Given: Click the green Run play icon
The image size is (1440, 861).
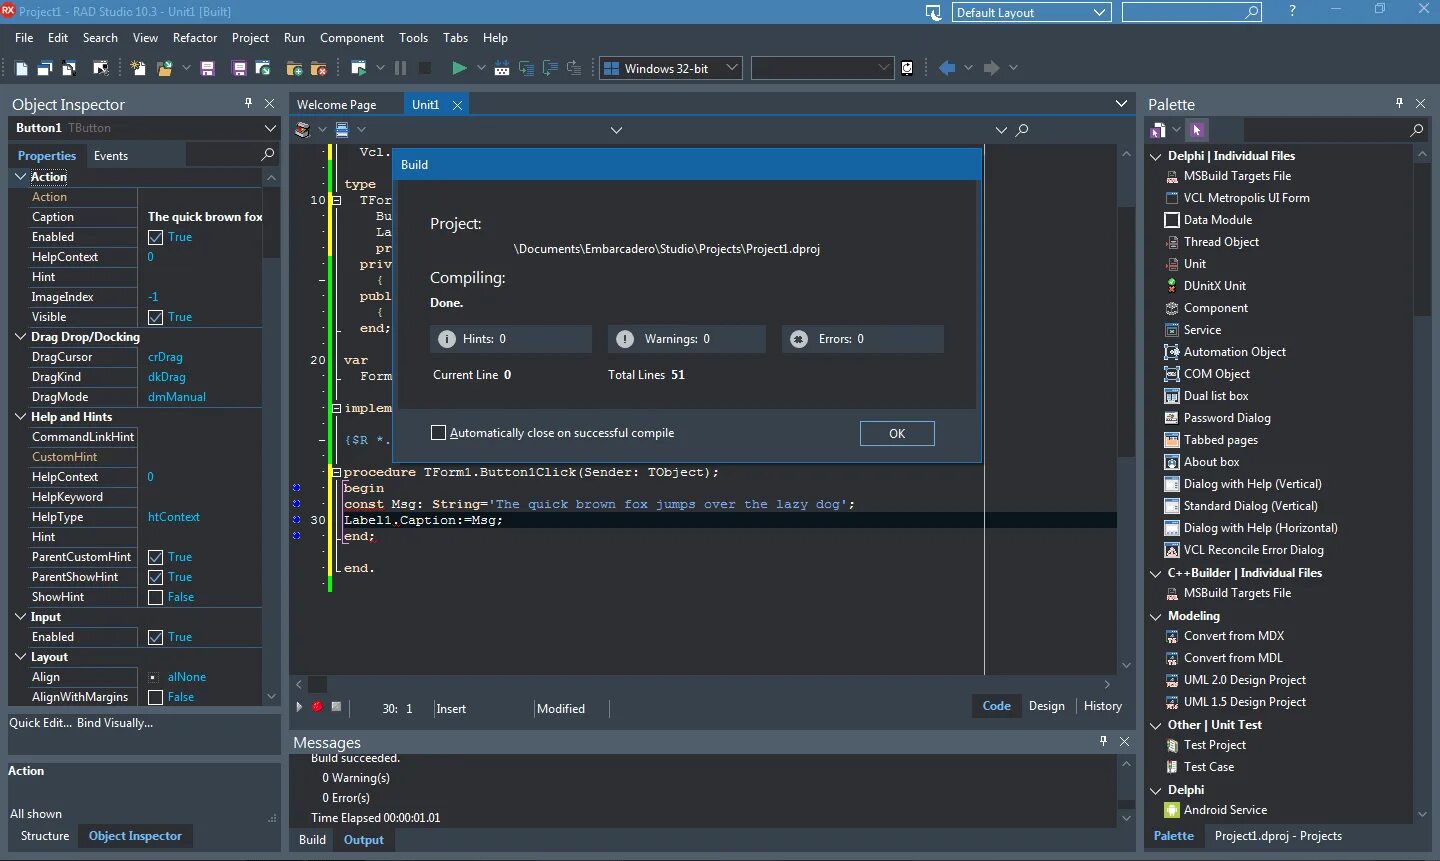Looking at the screenshot, I should tap(459, 68).
